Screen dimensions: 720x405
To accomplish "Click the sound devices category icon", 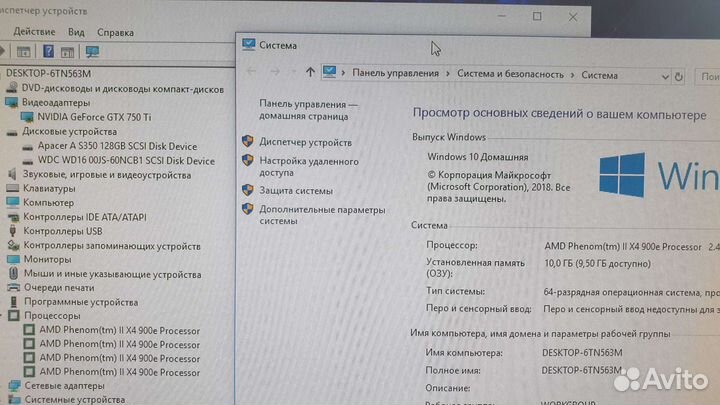I will tap(12, 174).
